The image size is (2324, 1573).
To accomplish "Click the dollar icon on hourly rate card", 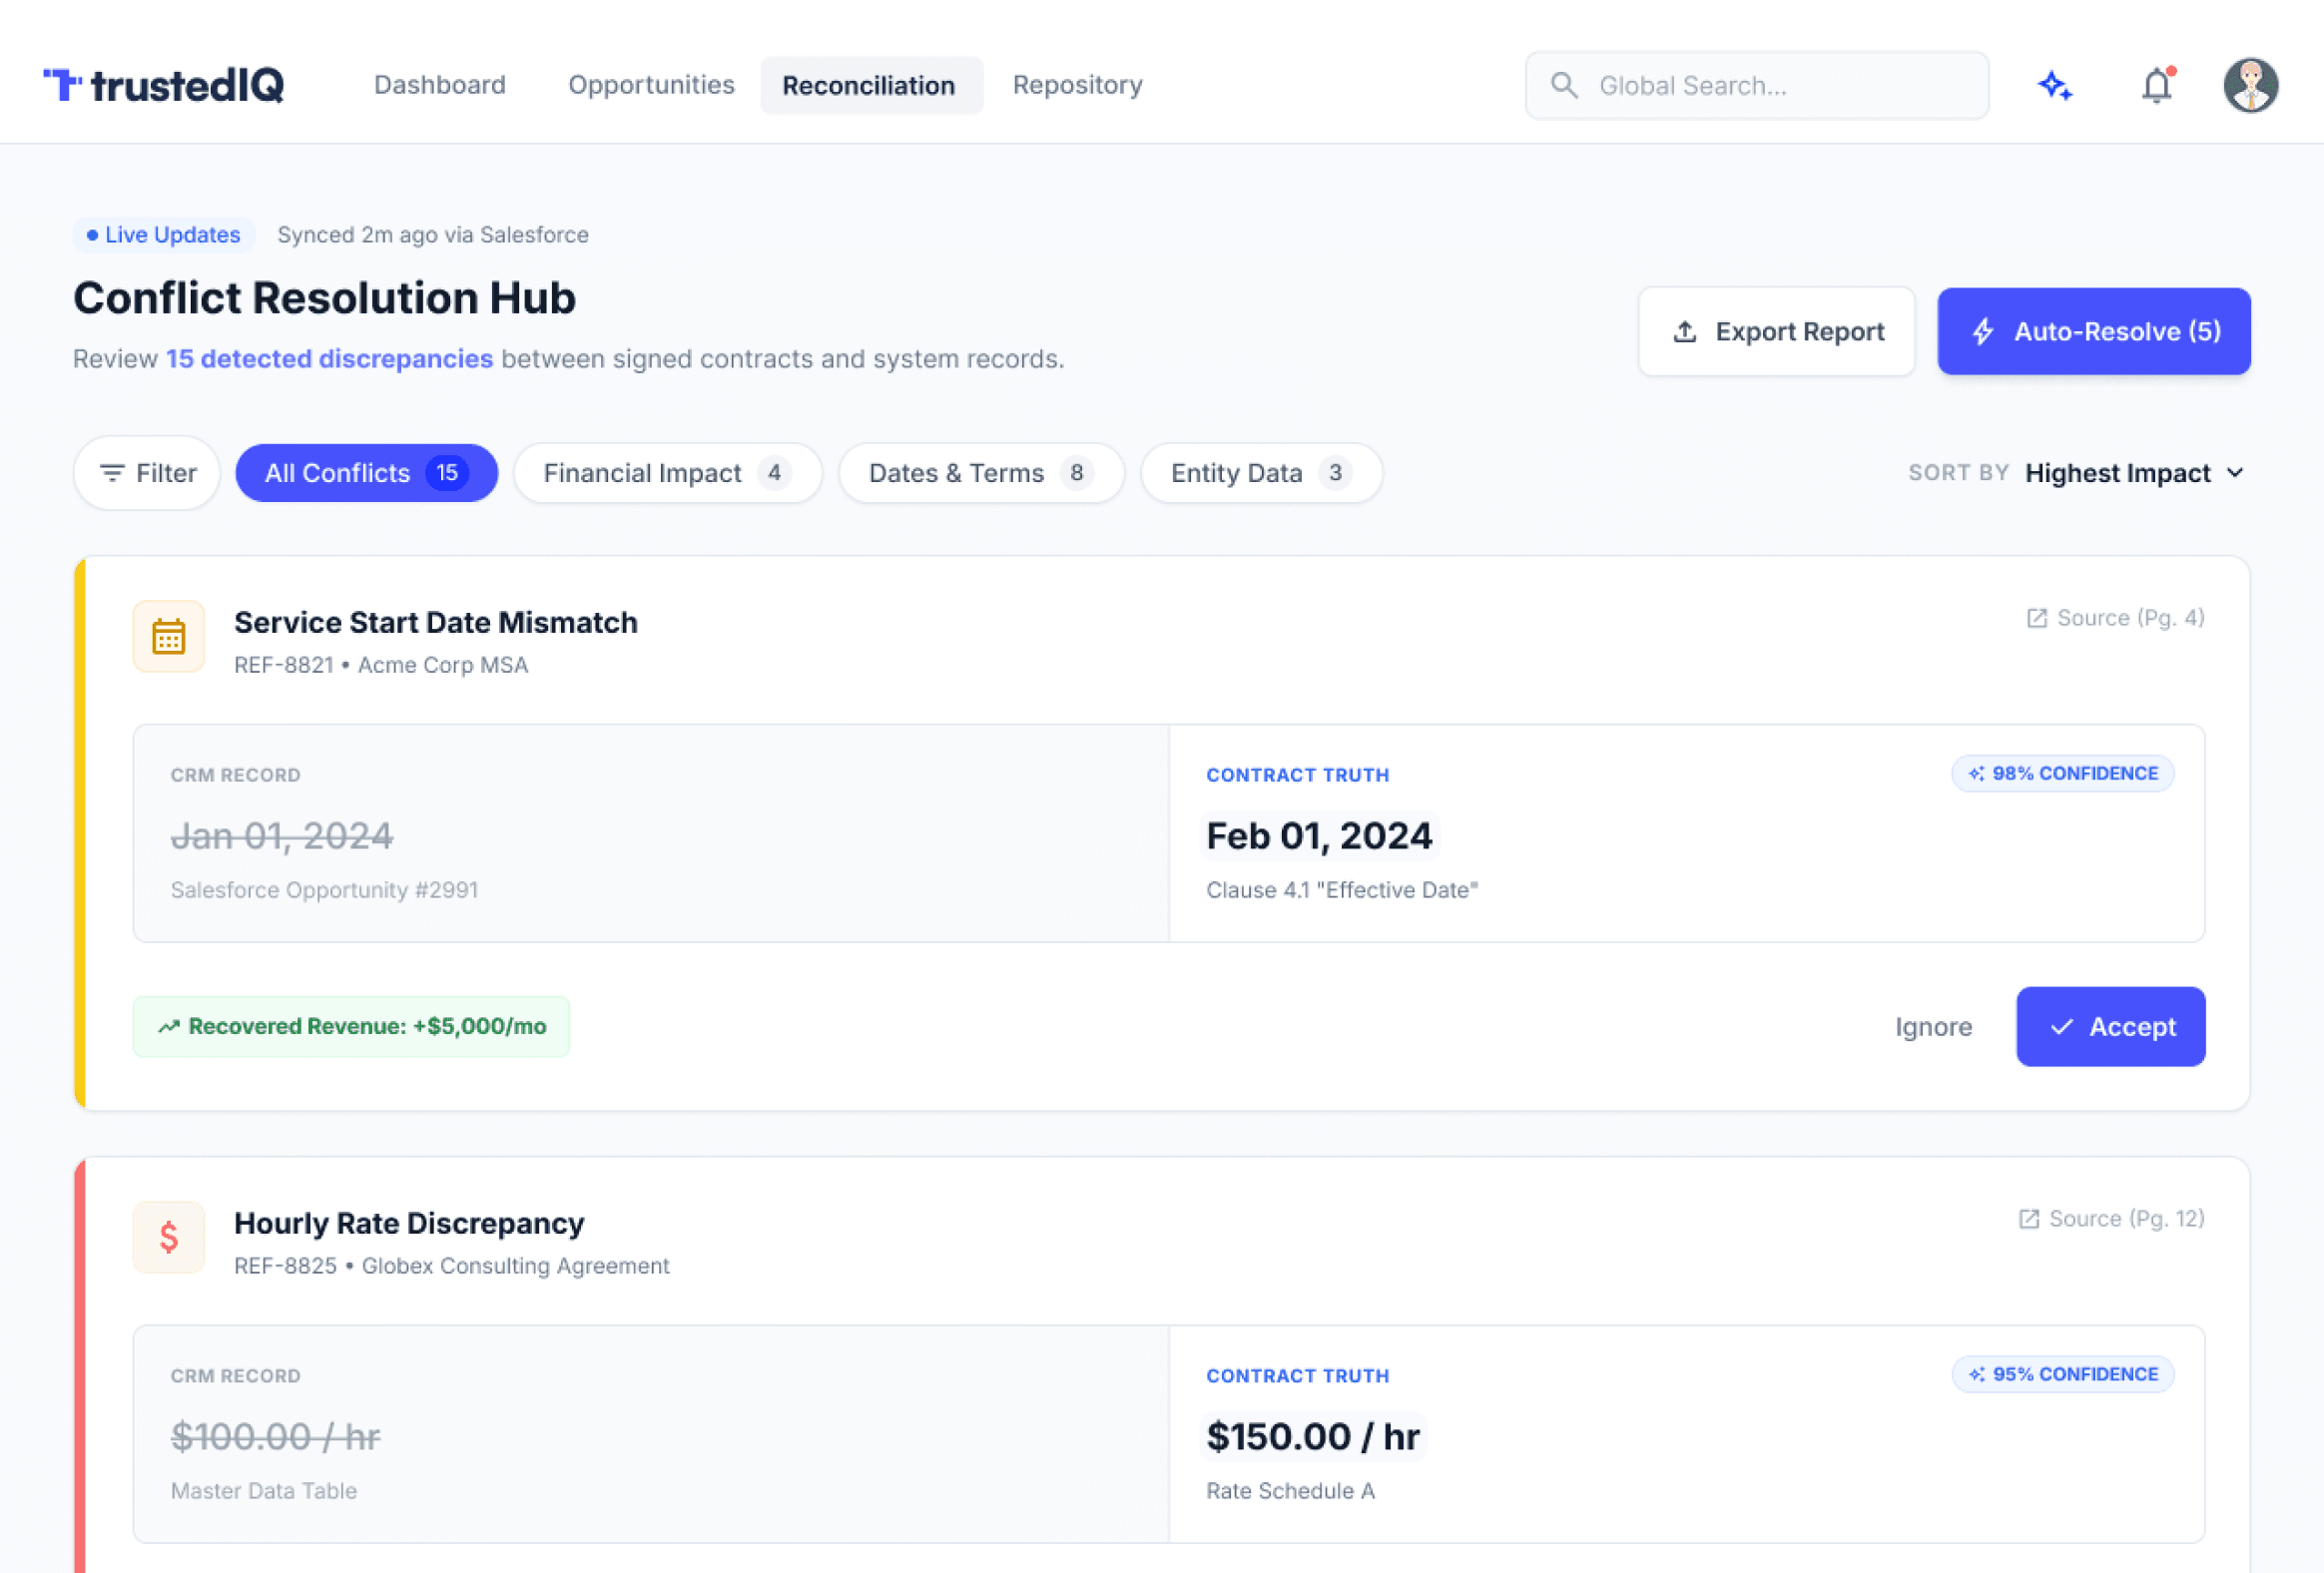I will (x=168, y=1237).
